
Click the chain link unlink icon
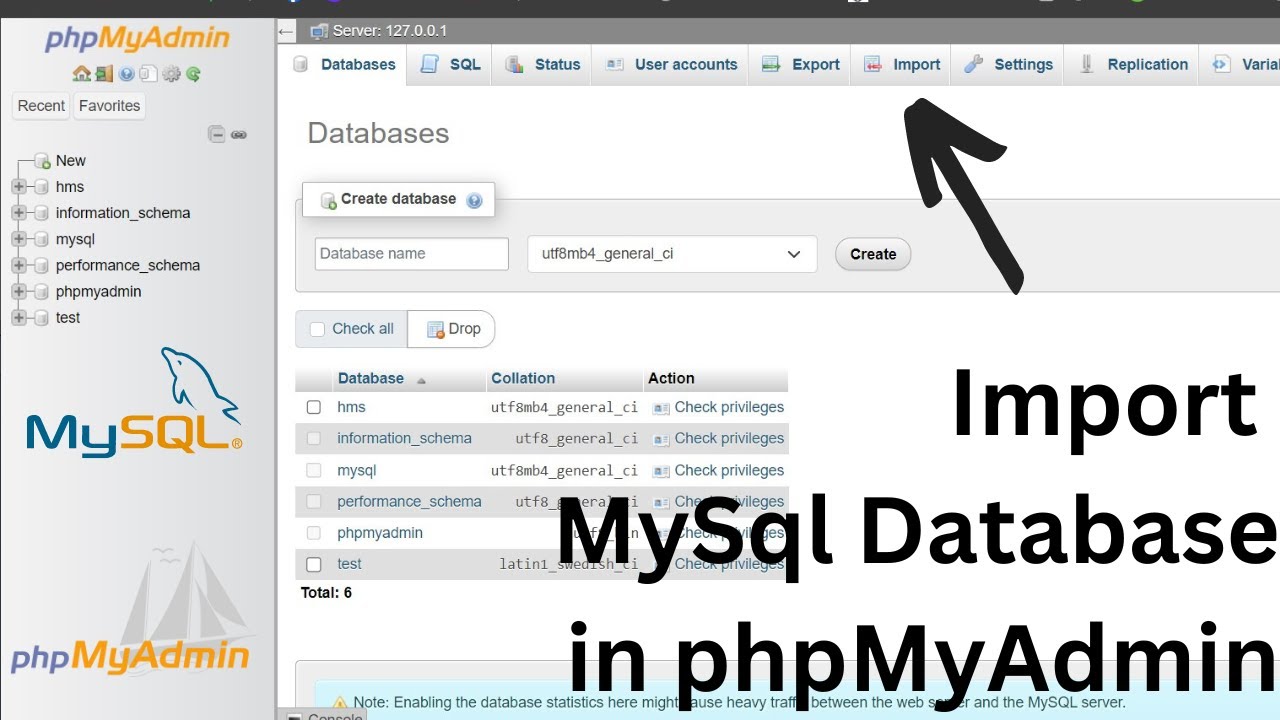pos(239,134)
